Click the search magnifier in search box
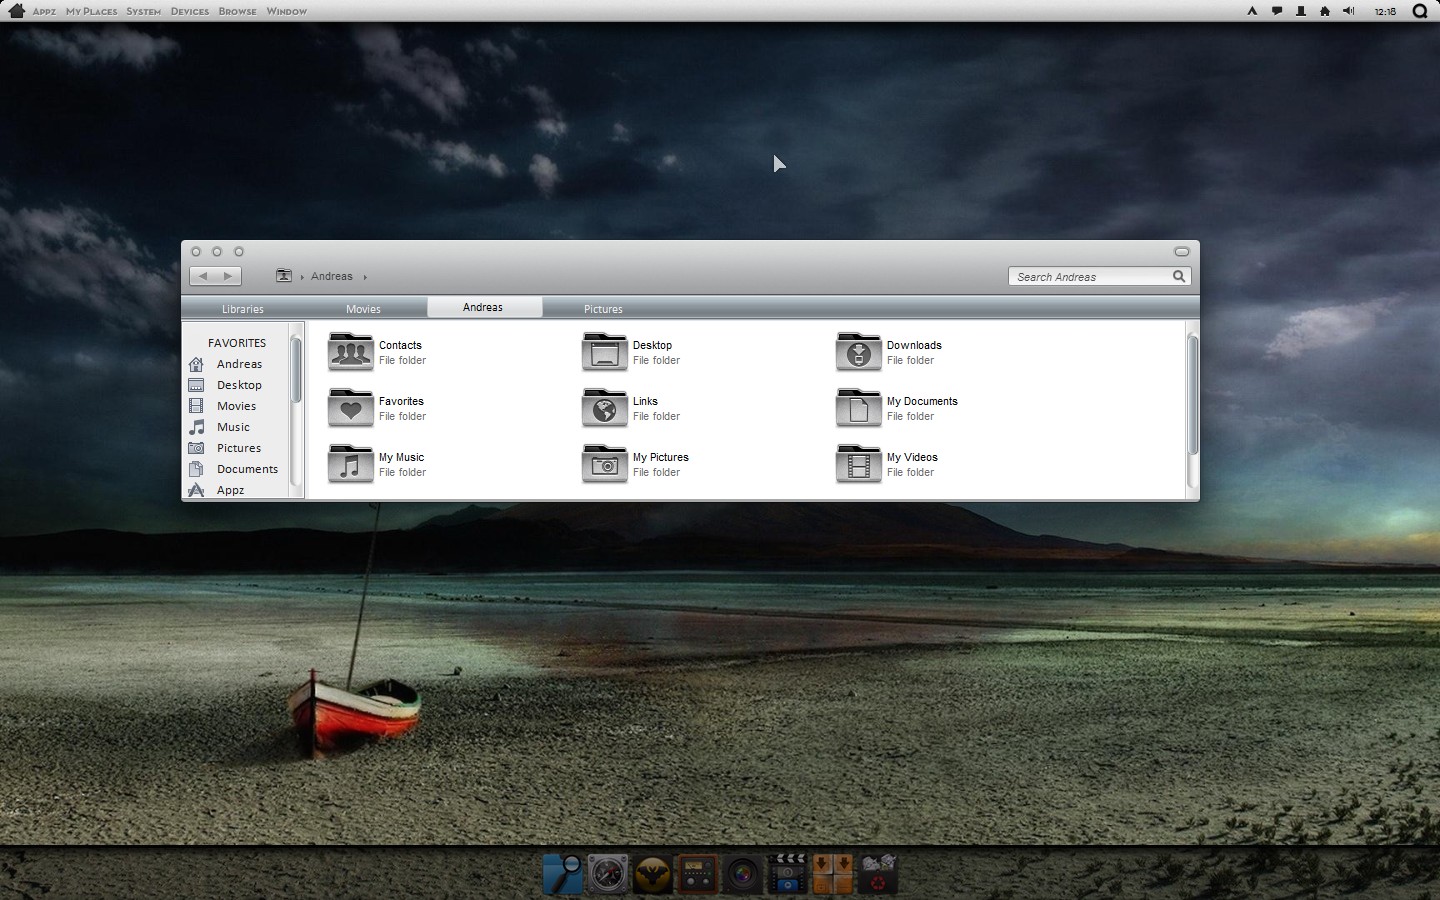The image size is (1440, 900). (1179, 276)
